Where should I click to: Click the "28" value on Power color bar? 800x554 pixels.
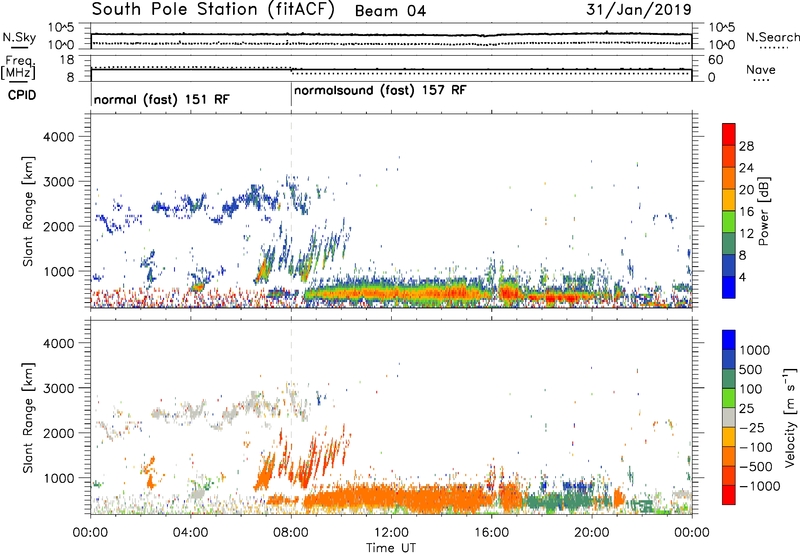(x=746, y=146)
